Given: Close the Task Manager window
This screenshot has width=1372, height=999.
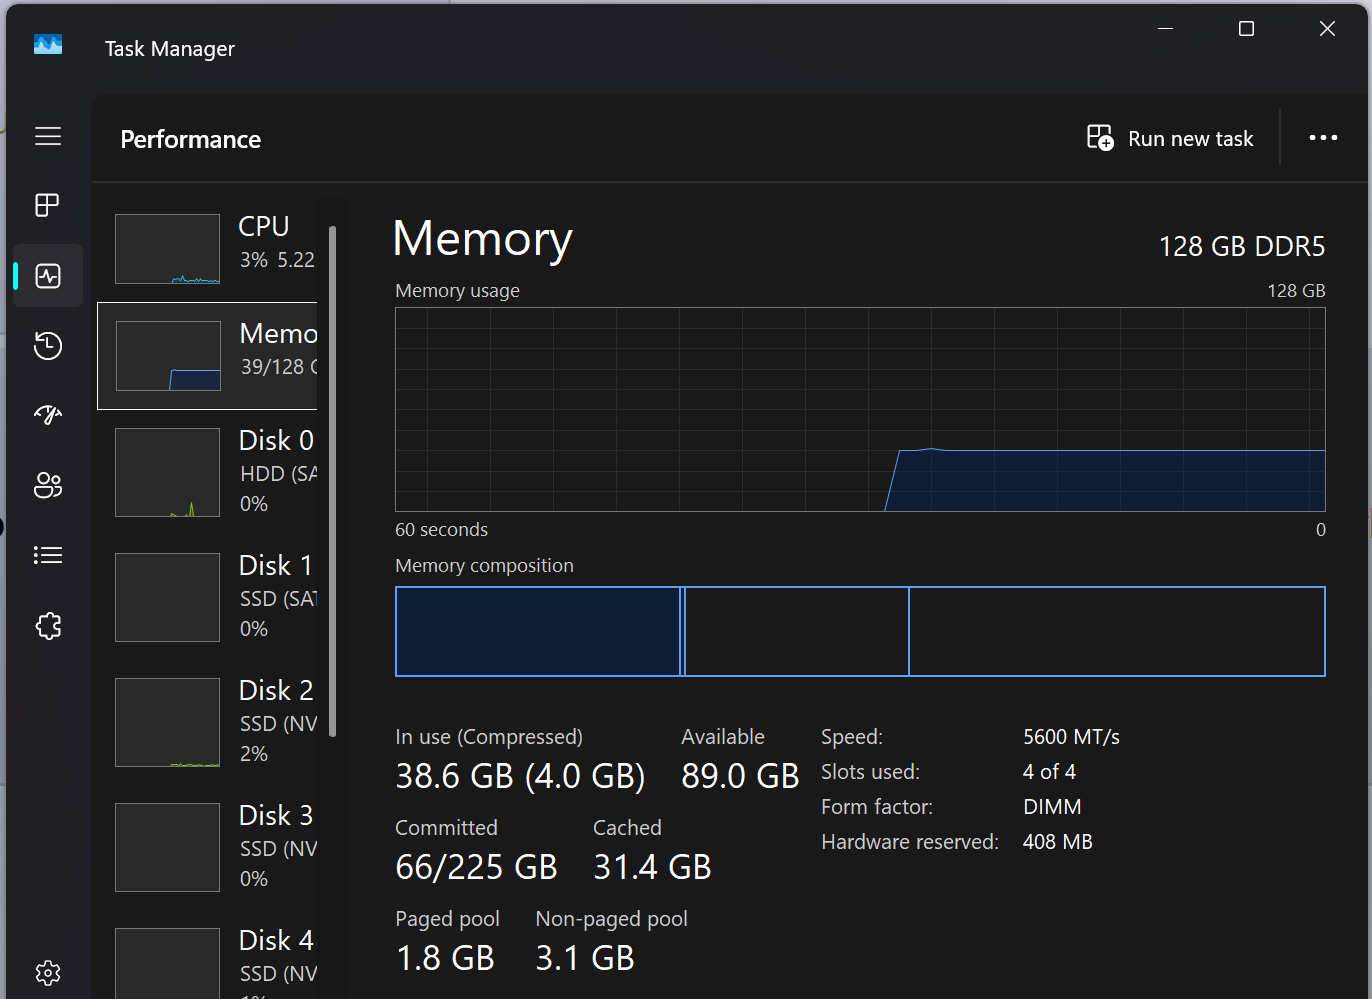Looking at the screenshot, I should (x=1327, y=29).
